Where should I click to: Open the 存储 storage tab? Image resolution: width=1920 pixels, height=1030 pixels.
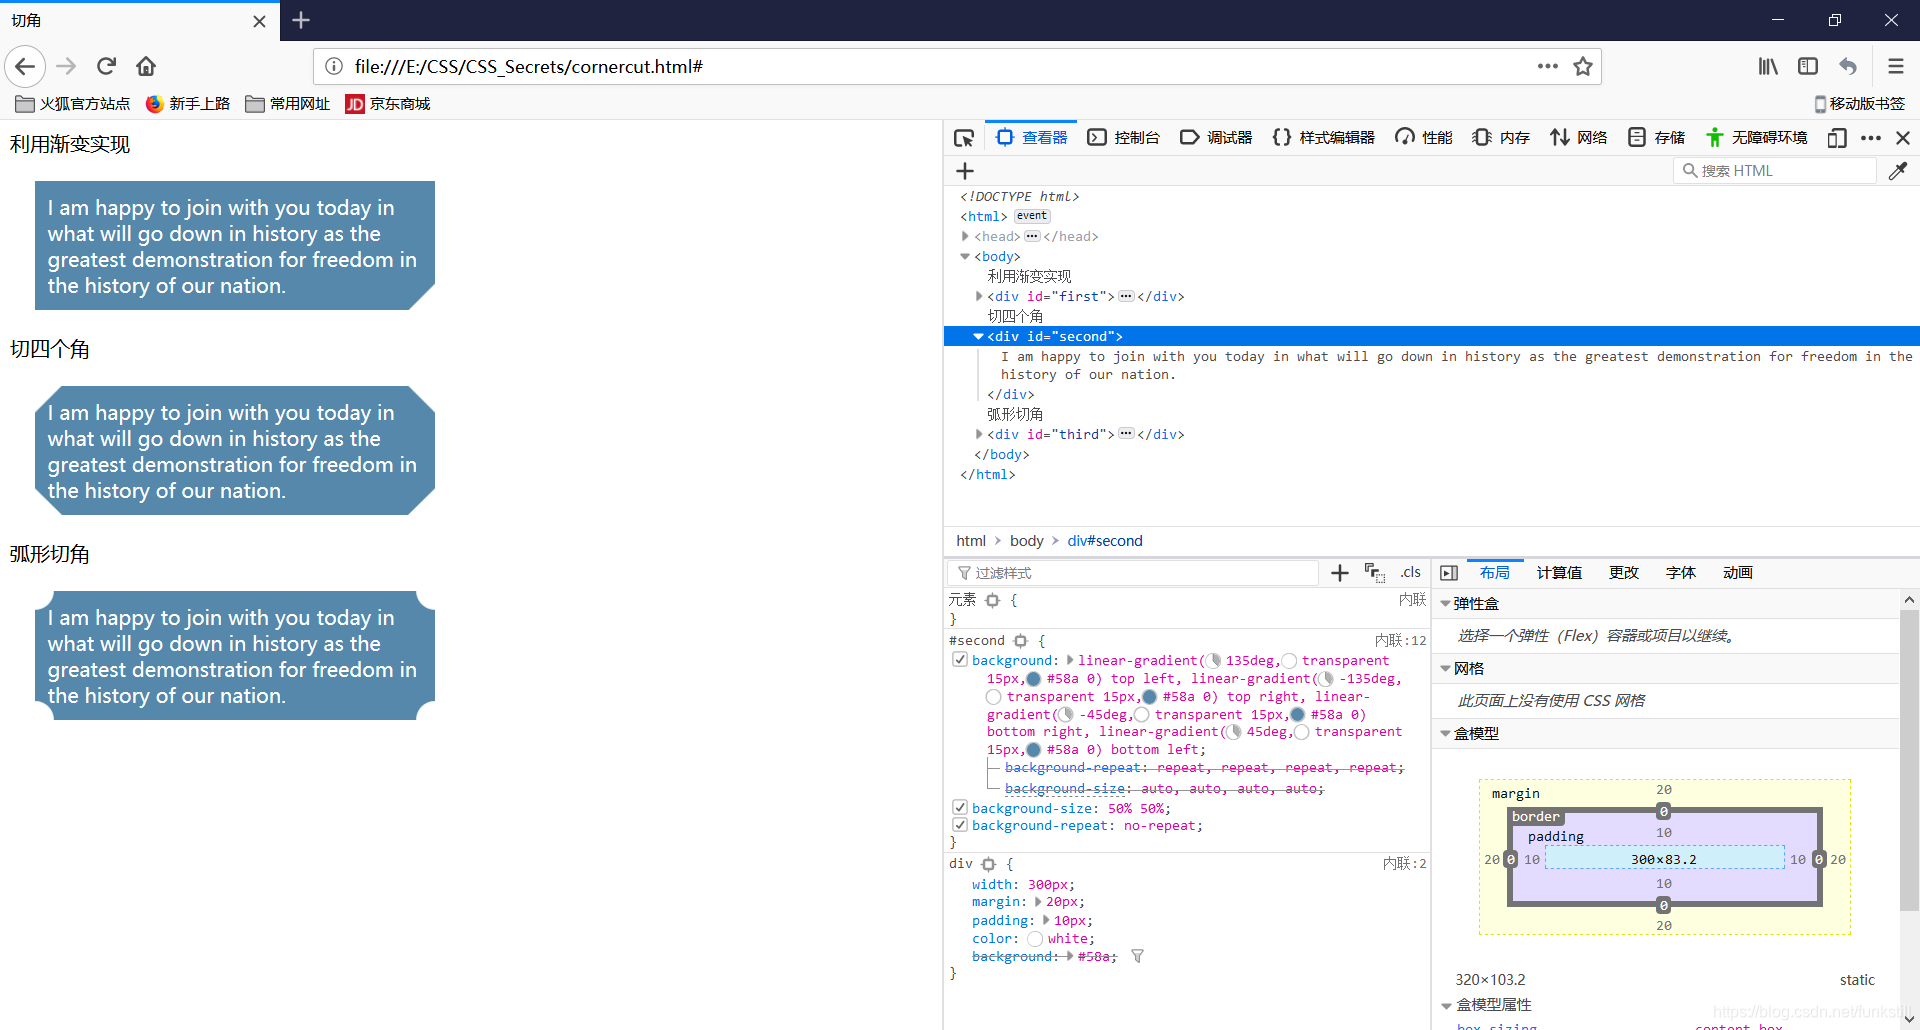pos(1656,138)
